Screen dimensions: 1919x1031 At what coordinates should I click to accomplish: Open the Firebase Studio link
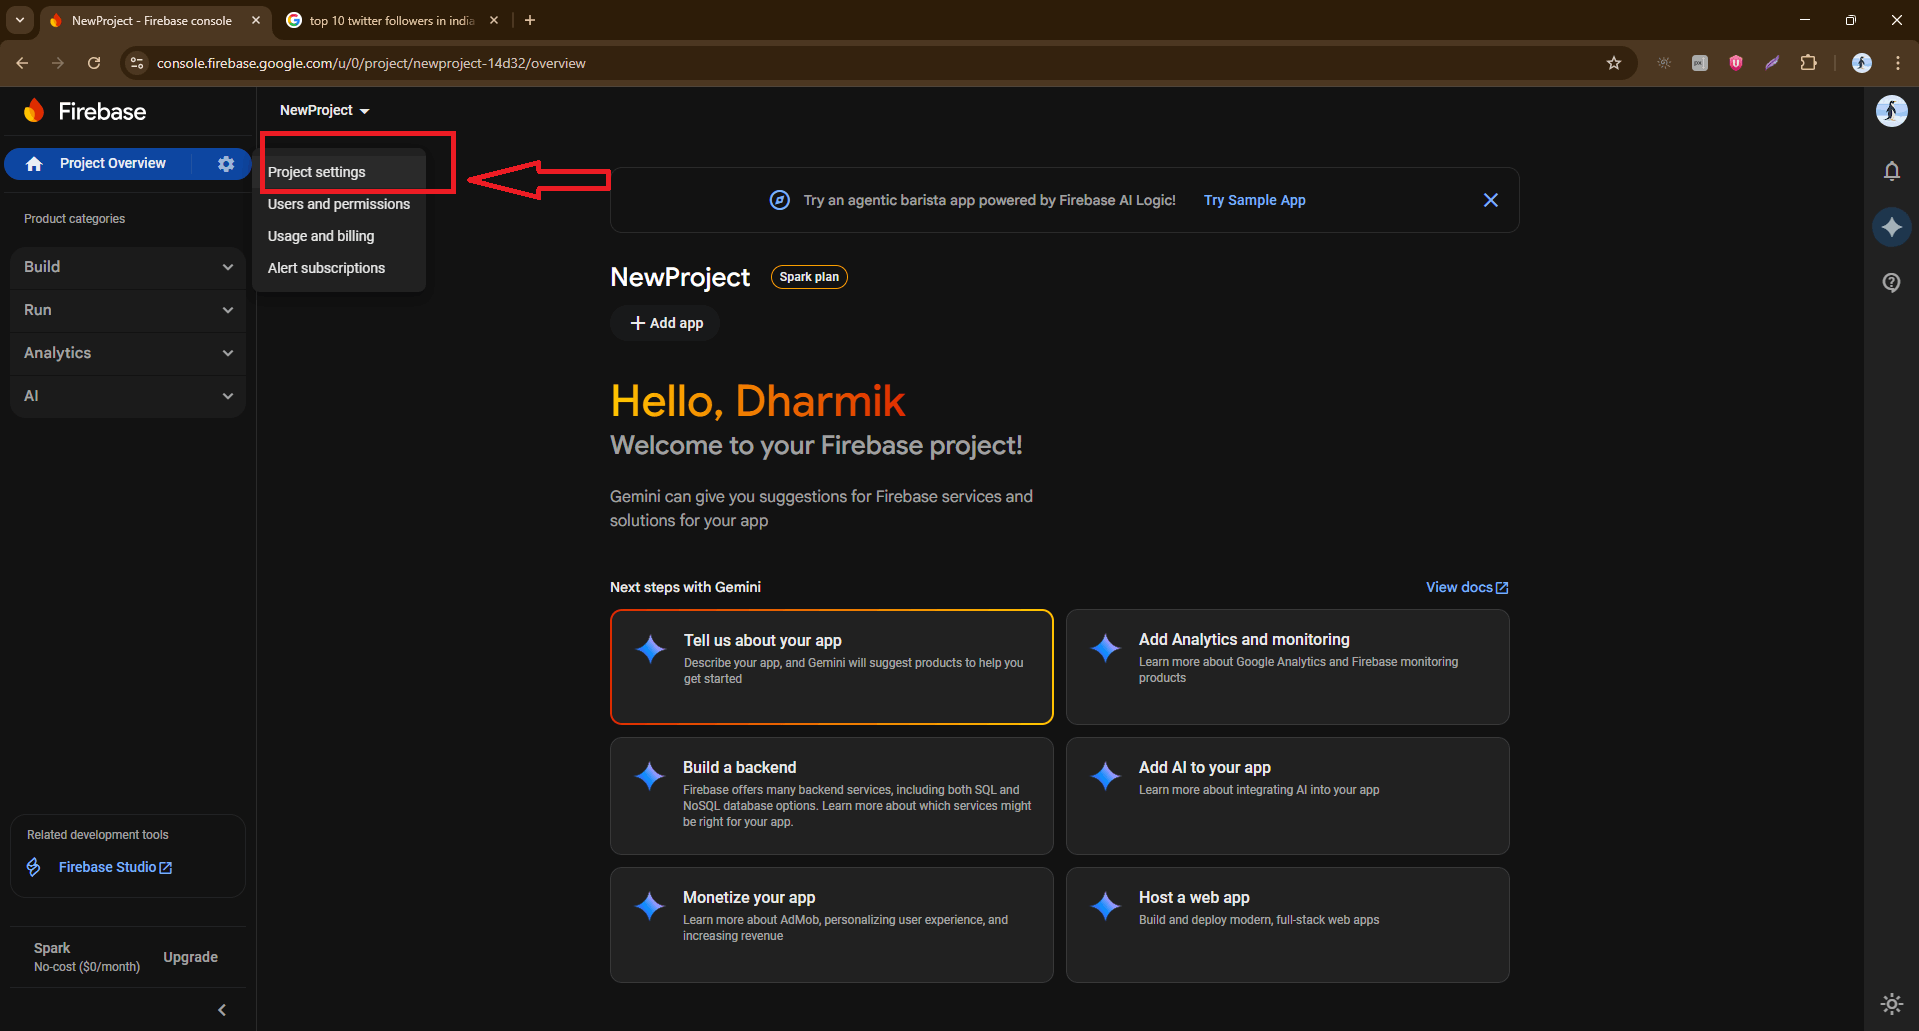pyautogui.click(x=115, y=867)
